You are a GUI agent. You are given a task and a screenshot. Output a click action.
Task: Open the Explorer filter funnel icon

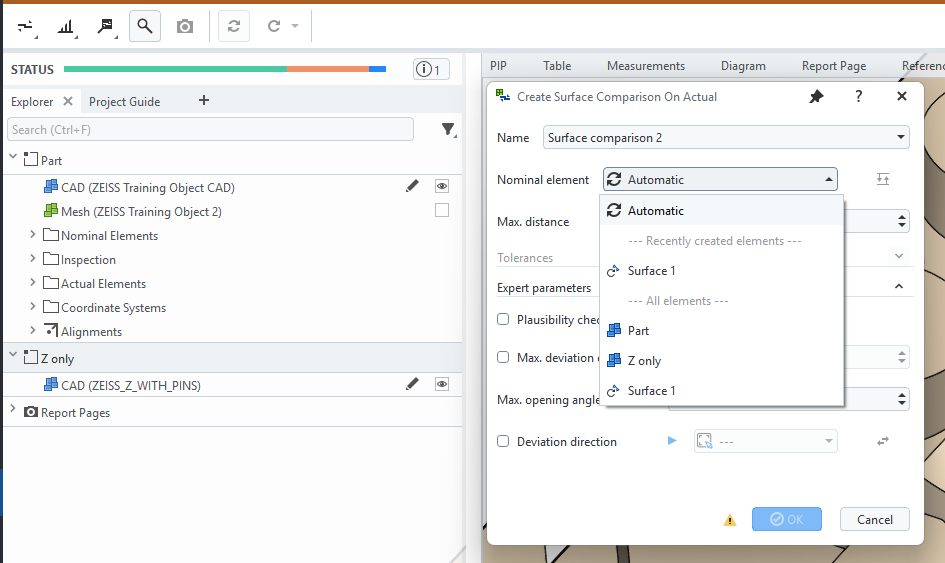pyautogui.click(x=448, y=130)
